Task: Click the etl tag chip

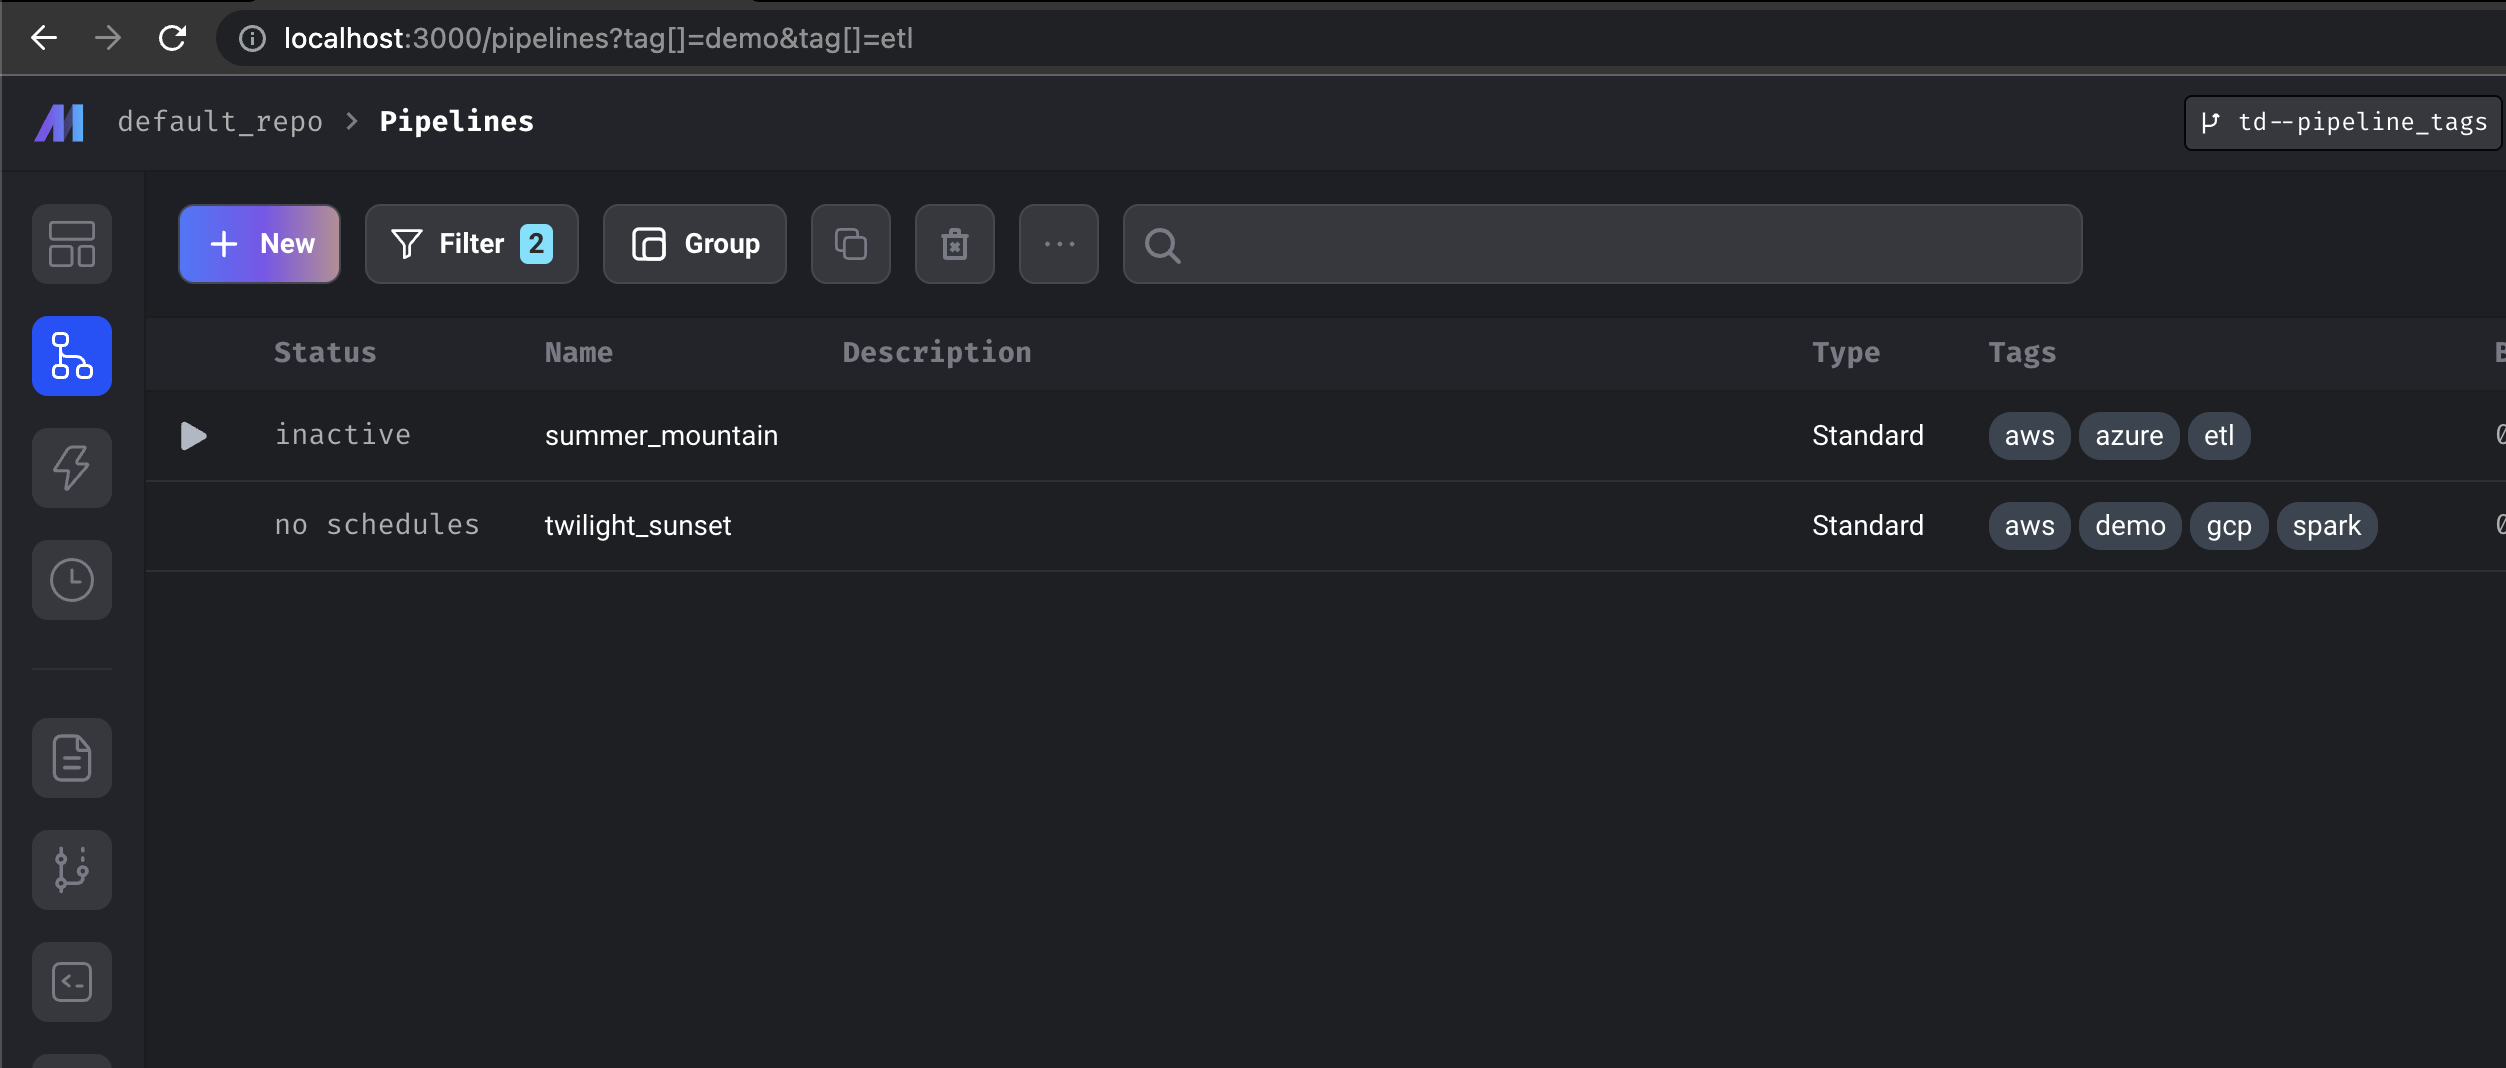Action: 2219,436
